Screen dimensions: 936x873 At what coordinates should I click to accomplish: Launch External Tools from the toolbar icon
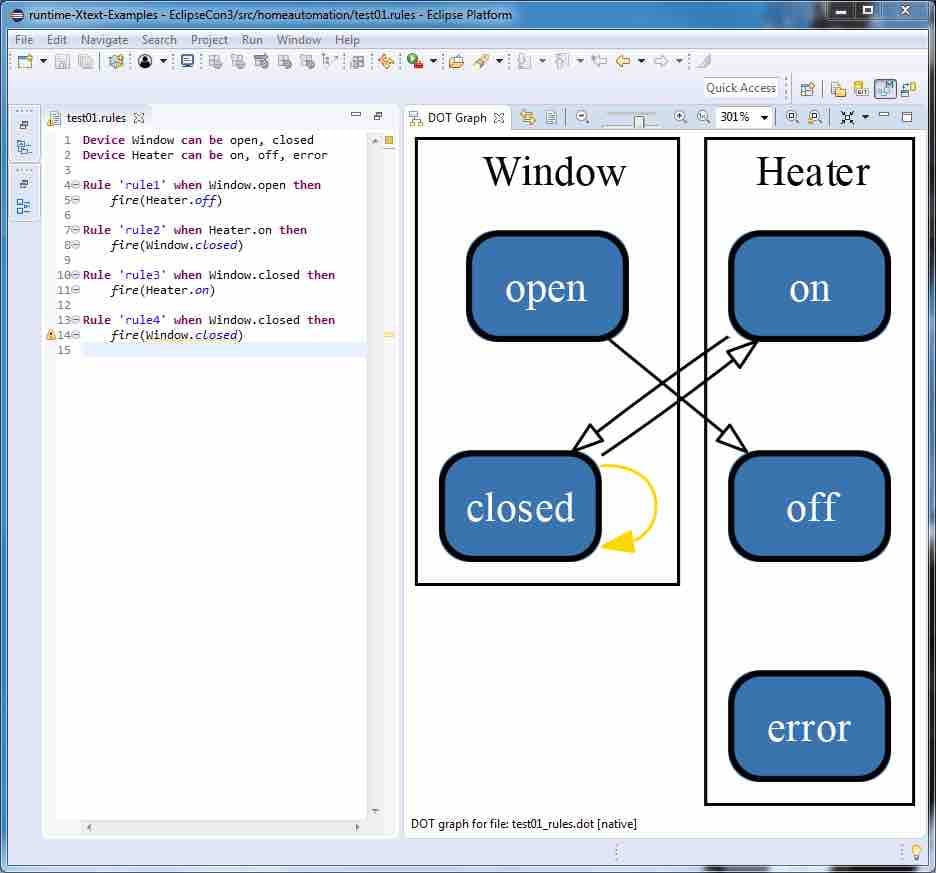pos(456,62)
